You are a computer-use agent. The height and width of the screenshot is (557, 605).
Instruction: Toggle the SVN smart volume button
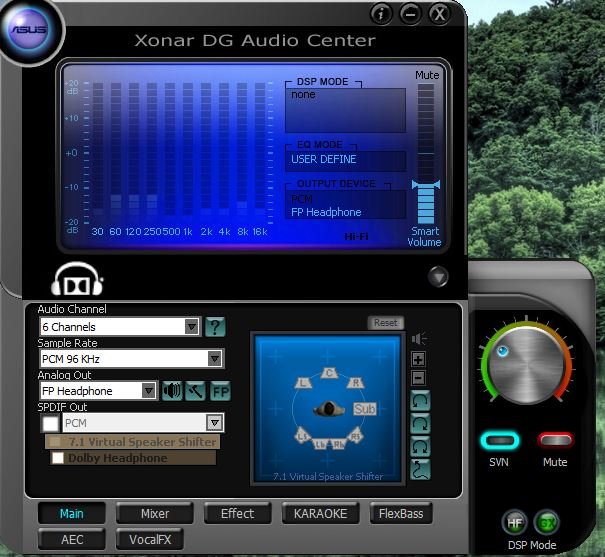(x=500, y=441)
